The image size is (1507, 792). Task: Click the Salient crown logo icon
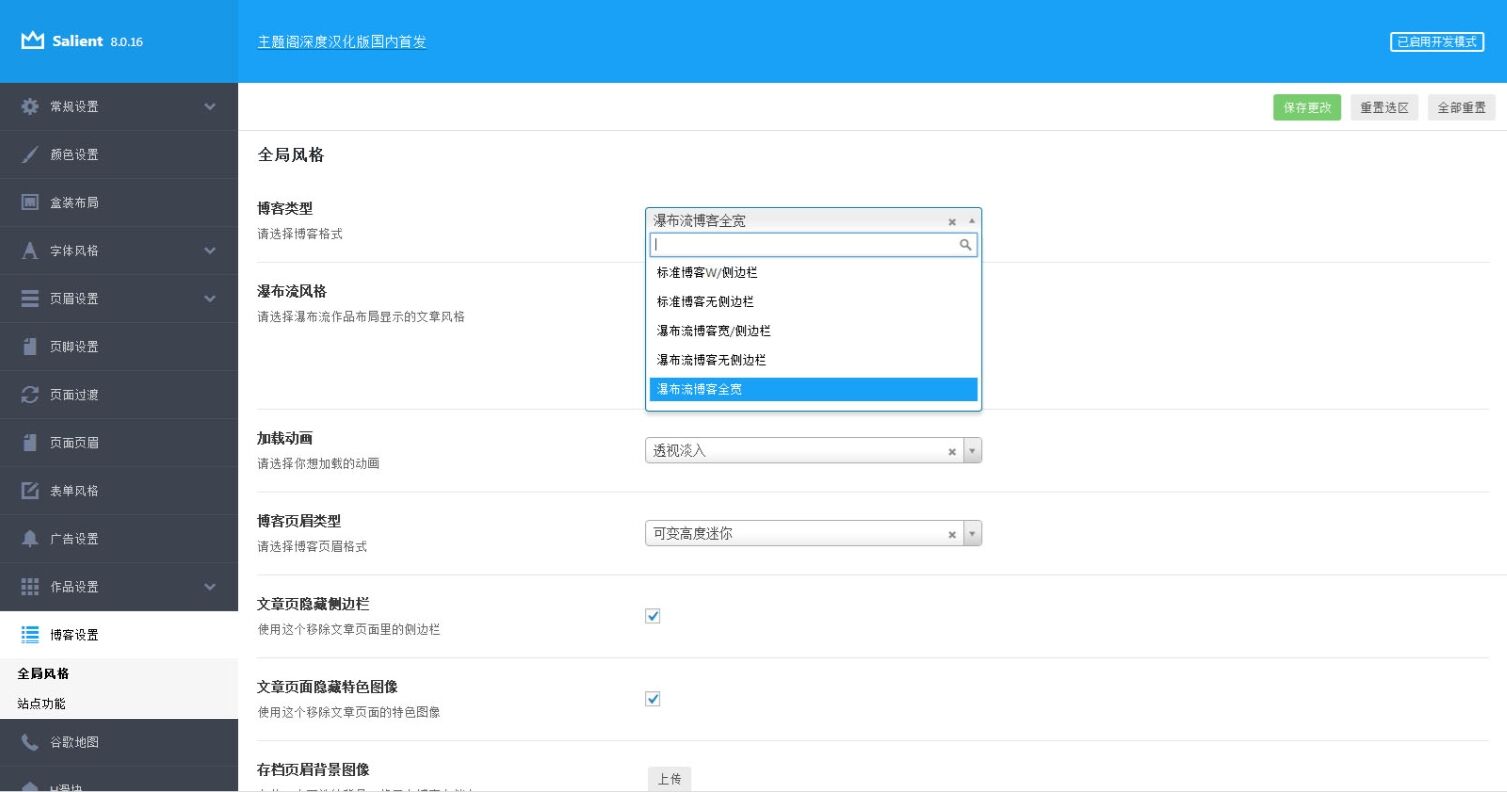(x=33, y=40)
